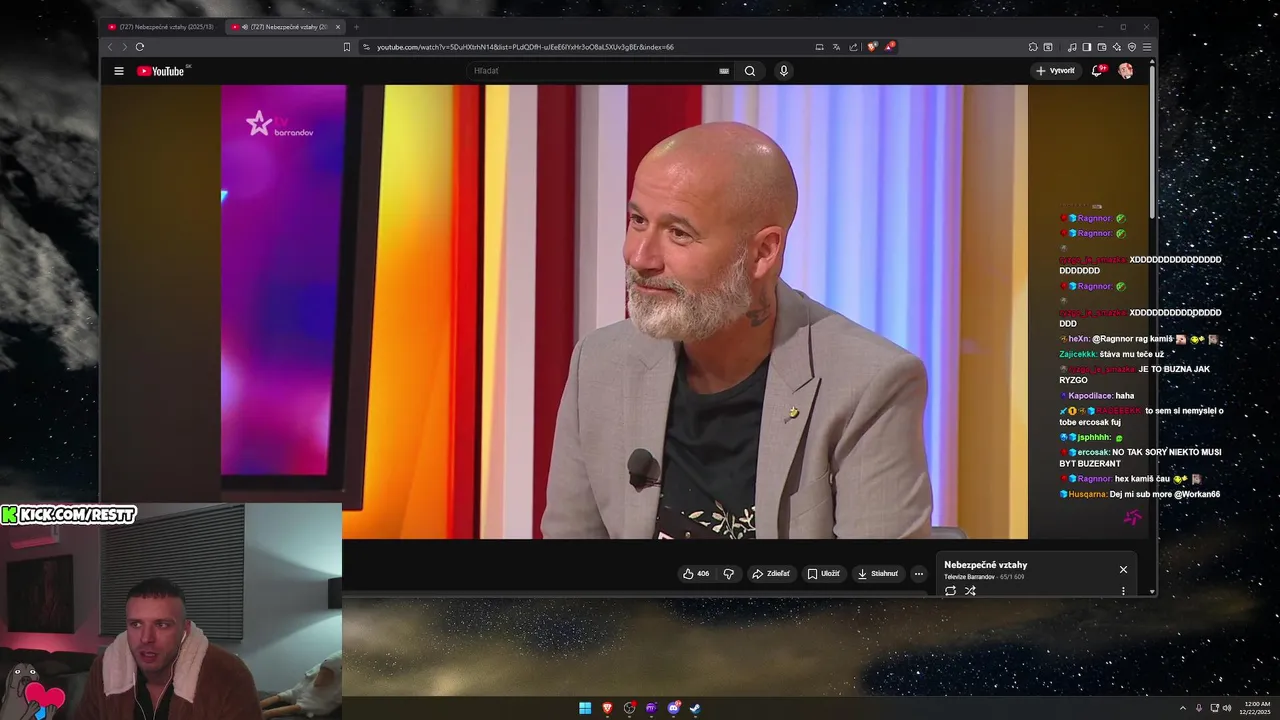This screenshot has width=1280, height=720.
Task: Open the on-screen keyboard icon in search box
Action: 724,71
